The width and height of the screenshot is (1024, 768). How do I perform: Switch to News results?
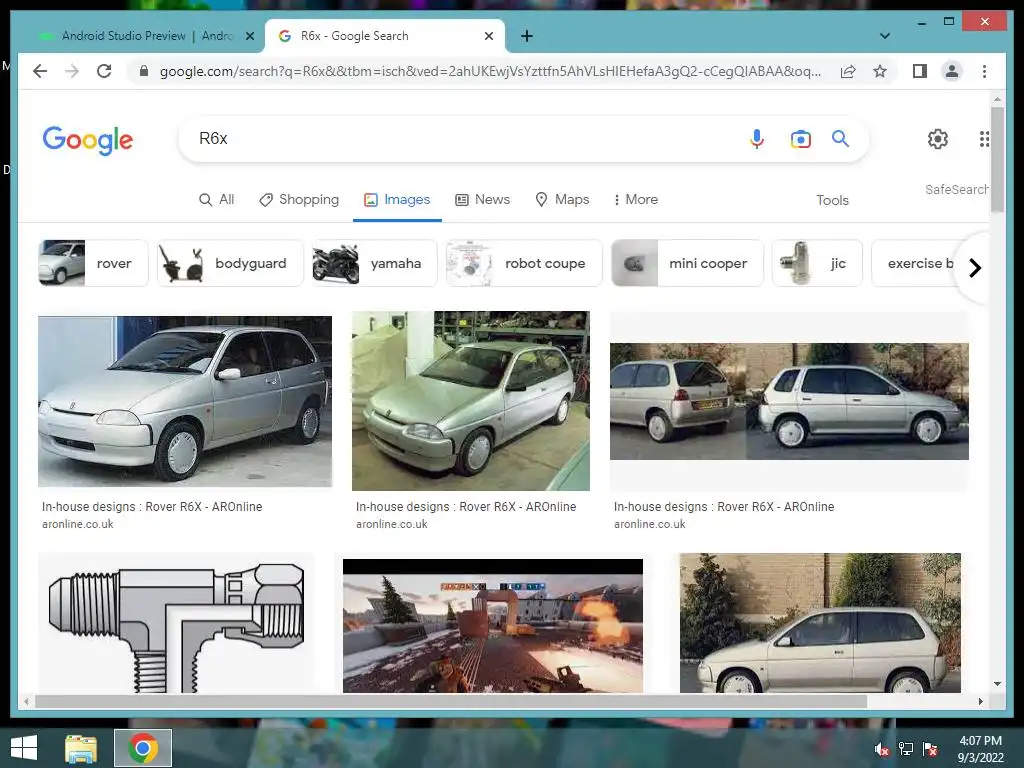482,199
